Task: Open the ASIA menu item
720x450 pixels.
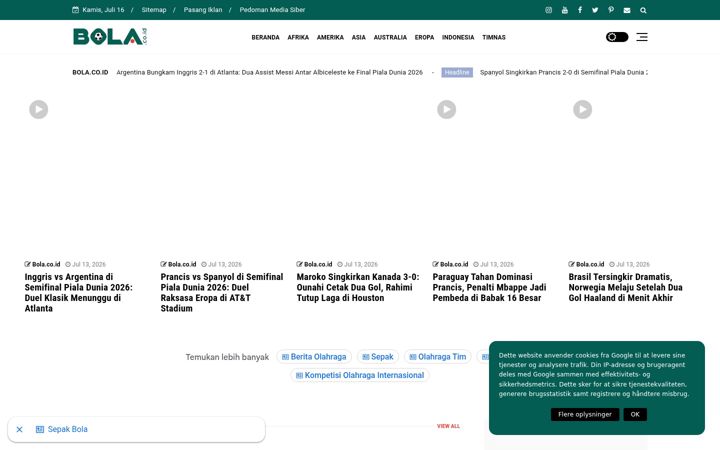Action: (x=359, y=37)
